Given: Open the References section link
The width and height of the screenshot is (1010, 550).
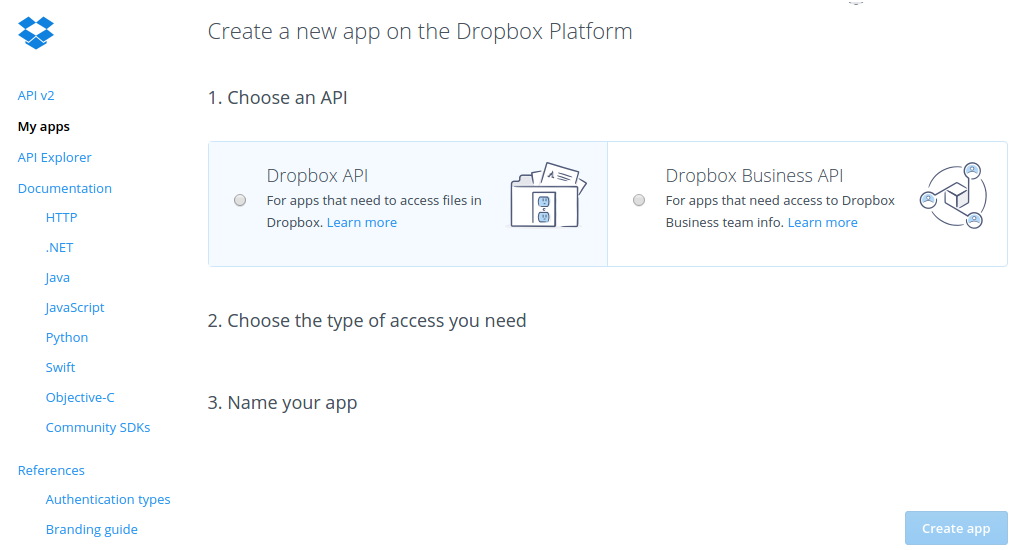Looking at the screenshot, I should click(51, 470).
